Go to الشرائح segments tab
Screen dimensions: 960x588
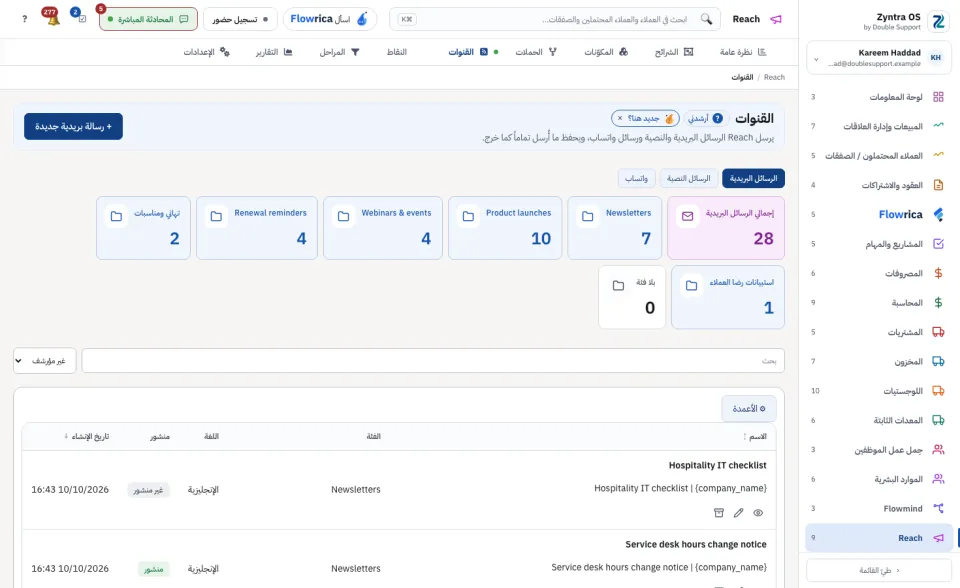pyautogui.click(x=673, y=52)
